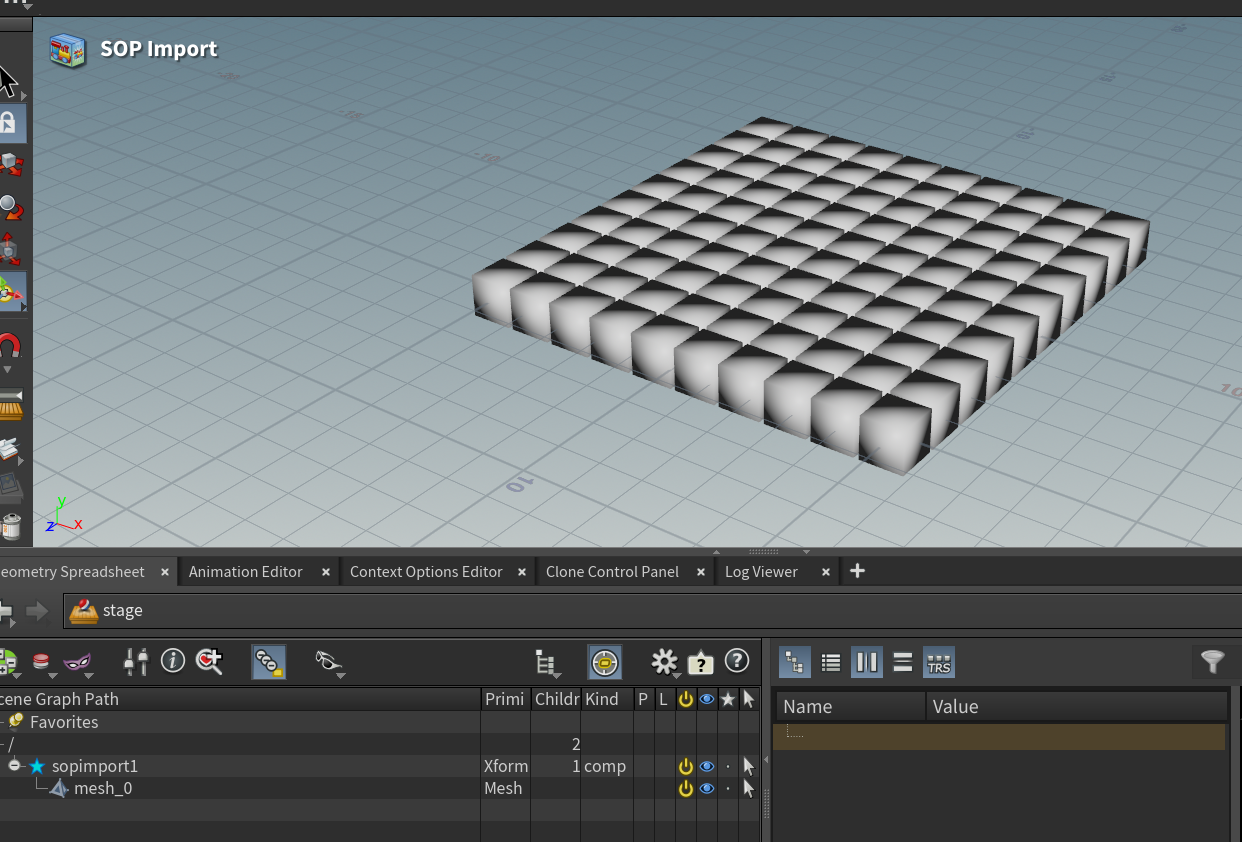Toggle the highlighted blue link icon
The image size is (1242, 842).
click(x=268, y=662)
